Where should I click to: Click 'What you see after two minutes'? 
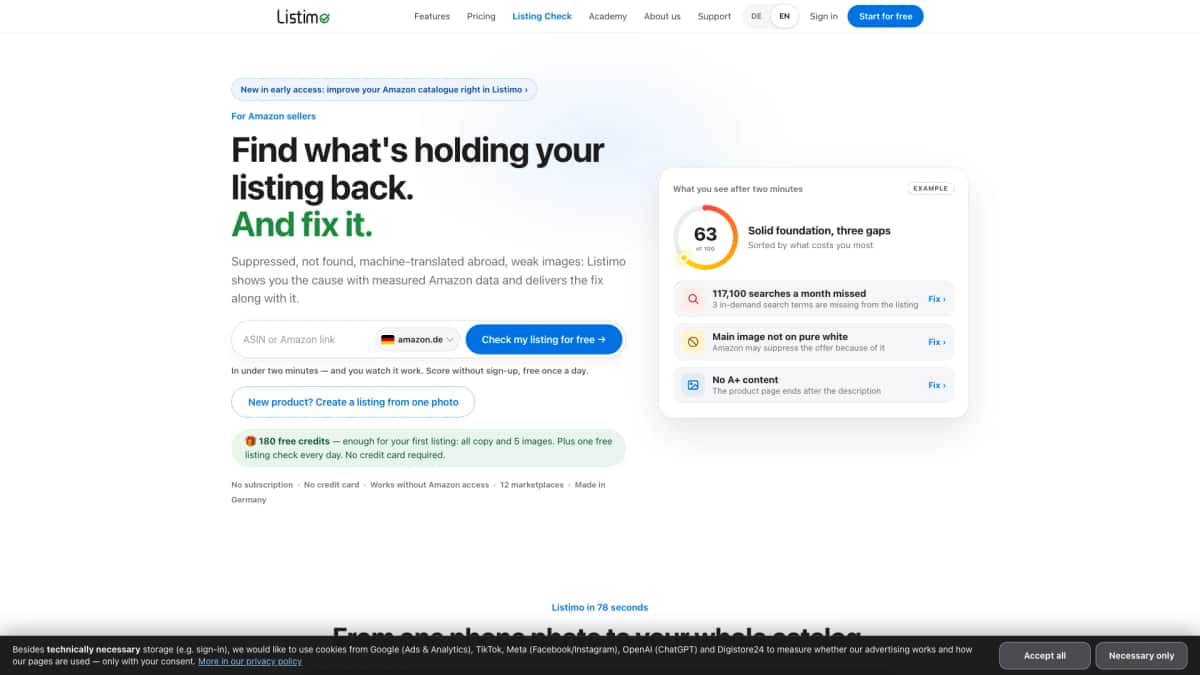click(738, 189)
